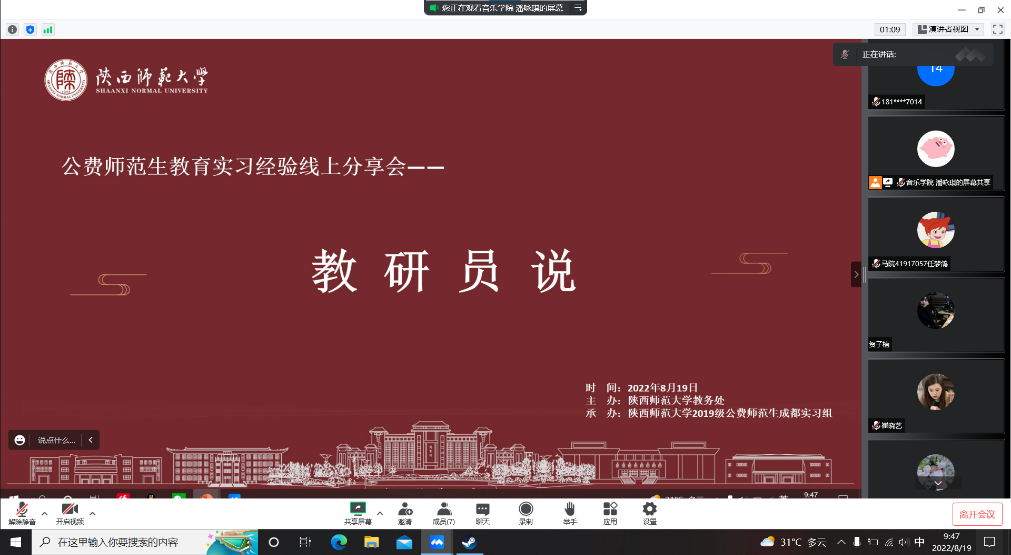This screenshot has height=555, width=1011.
Task: Select the last visible participant tile with the light avatar
Action: [936, 468]
